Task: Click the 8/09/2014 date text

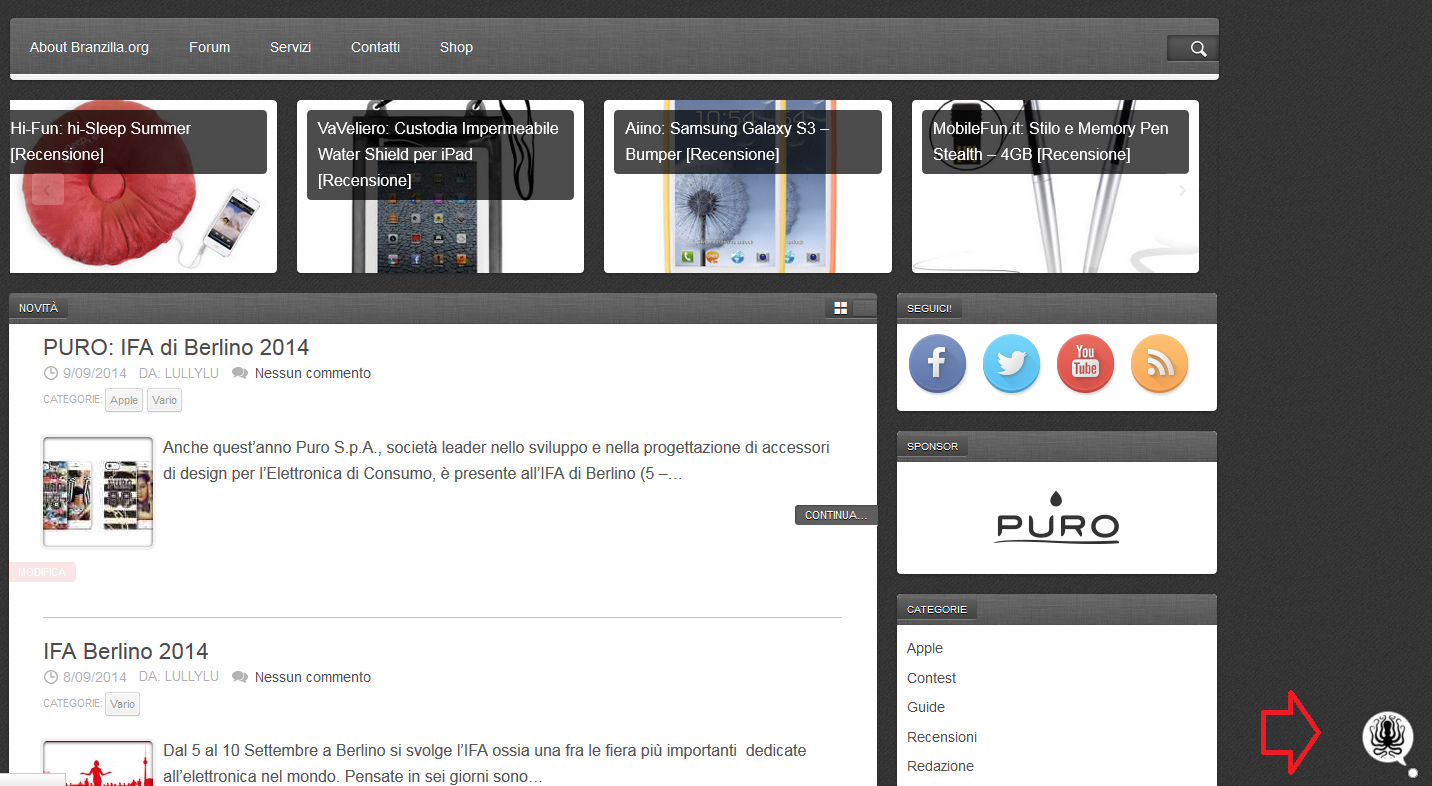Action: click(95, 677)
